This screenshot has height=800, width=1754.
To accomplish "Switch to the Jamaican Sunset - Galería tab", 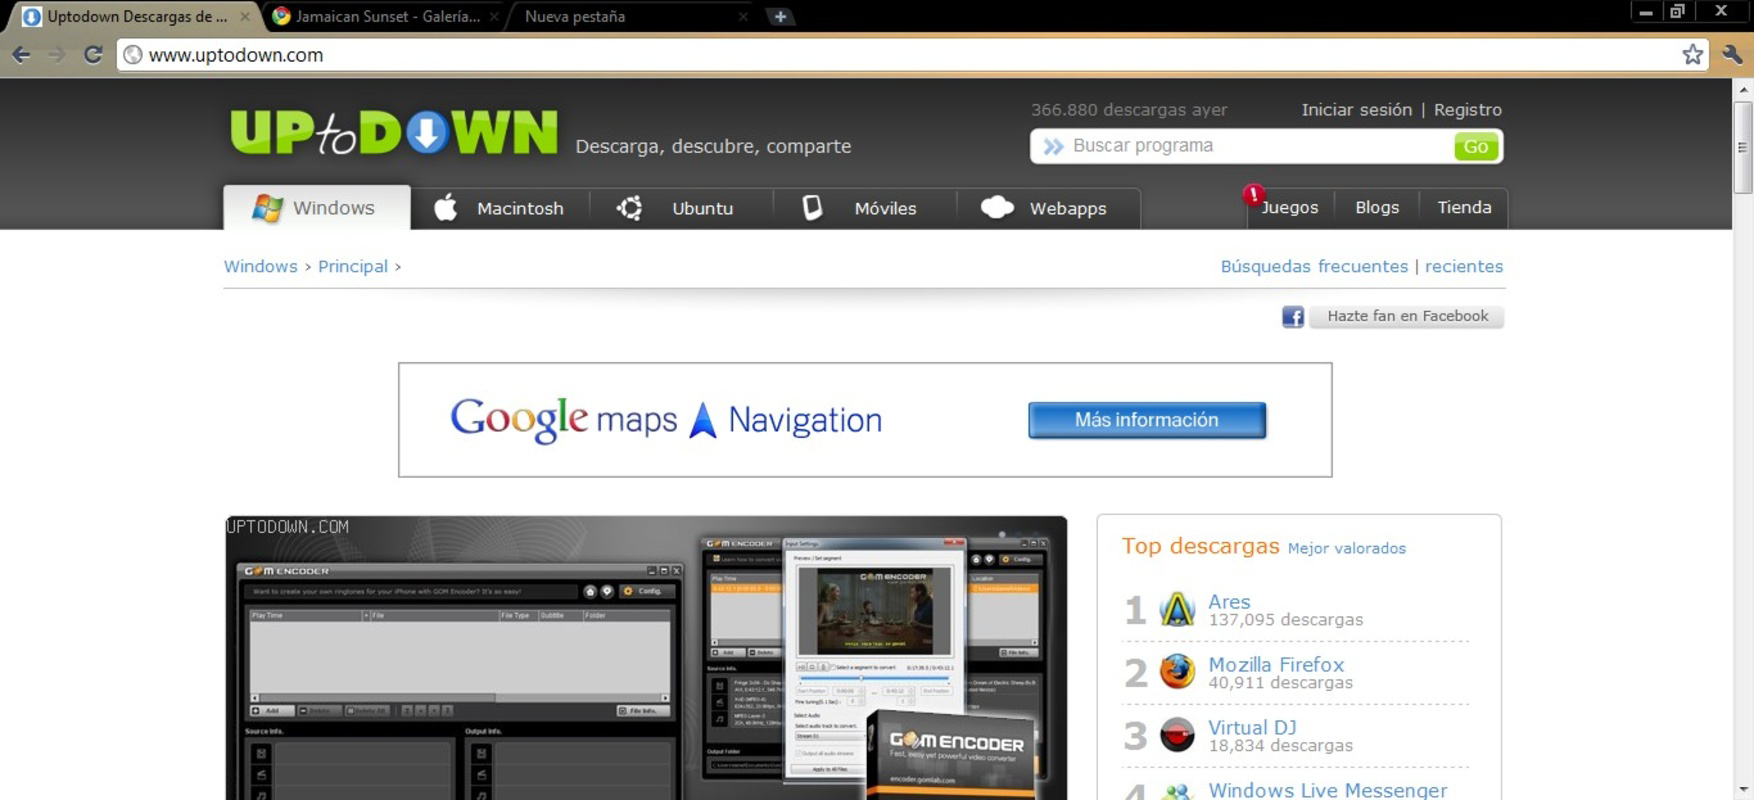I will tap(385, 16).
